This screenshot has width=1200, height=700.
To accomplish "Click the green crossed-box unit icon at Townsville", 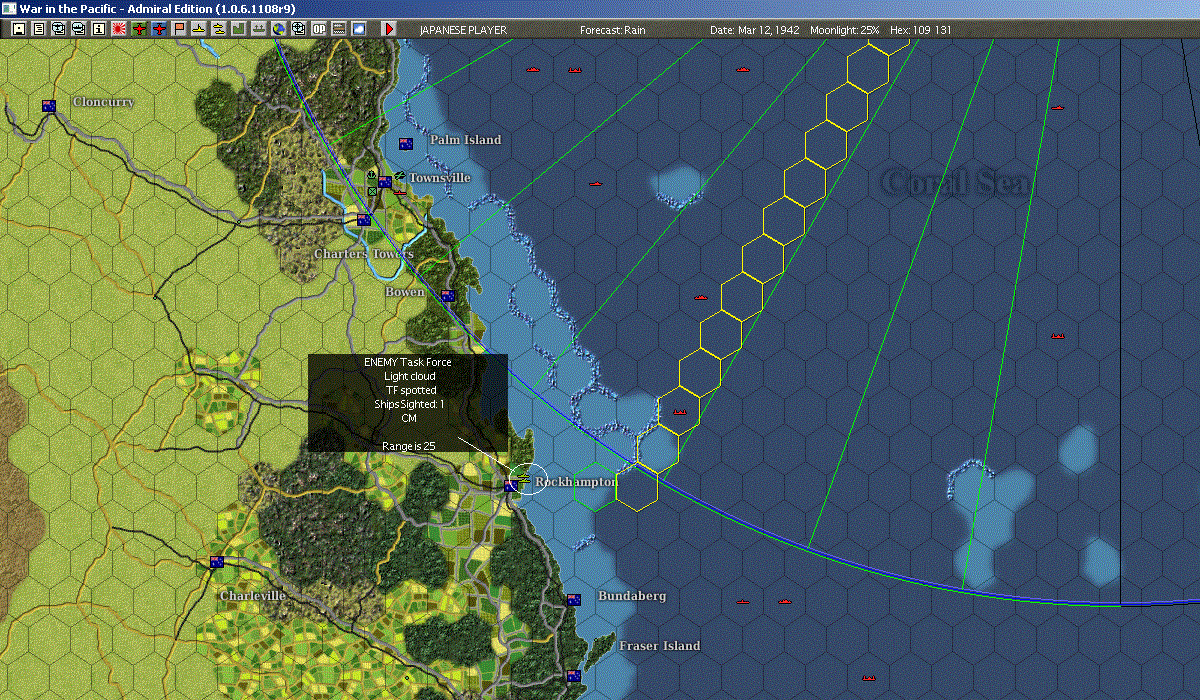I will [372, 191].
